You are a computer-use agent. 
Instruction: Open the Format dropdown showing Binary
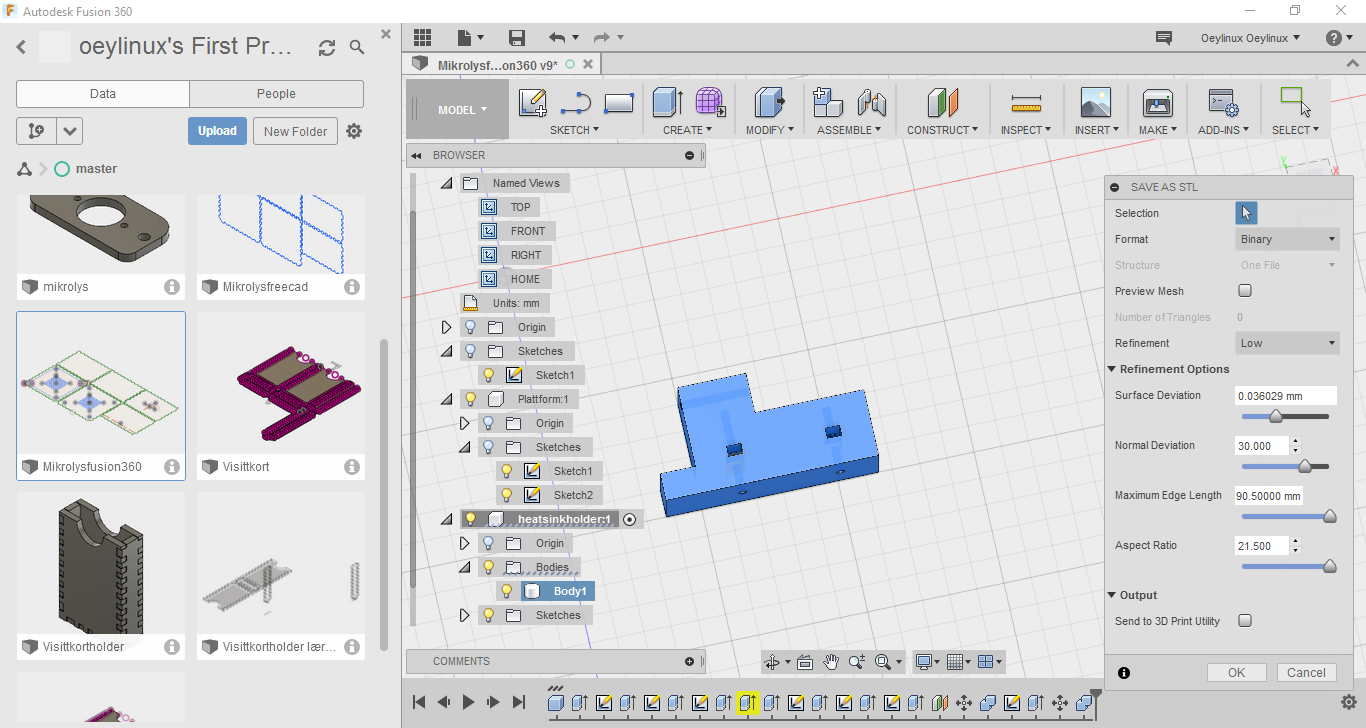tap(1287, 239)
